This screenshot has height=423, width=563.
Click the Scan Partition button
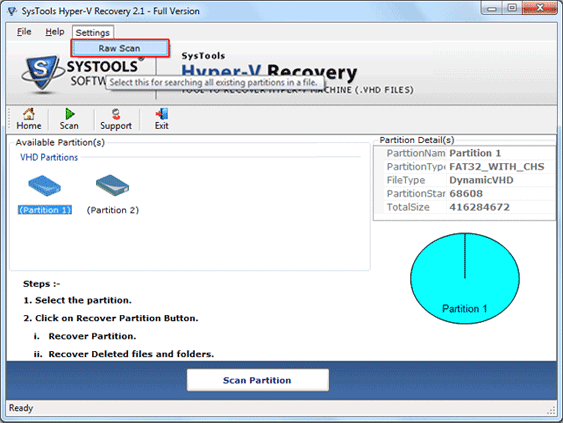point(257,380)
